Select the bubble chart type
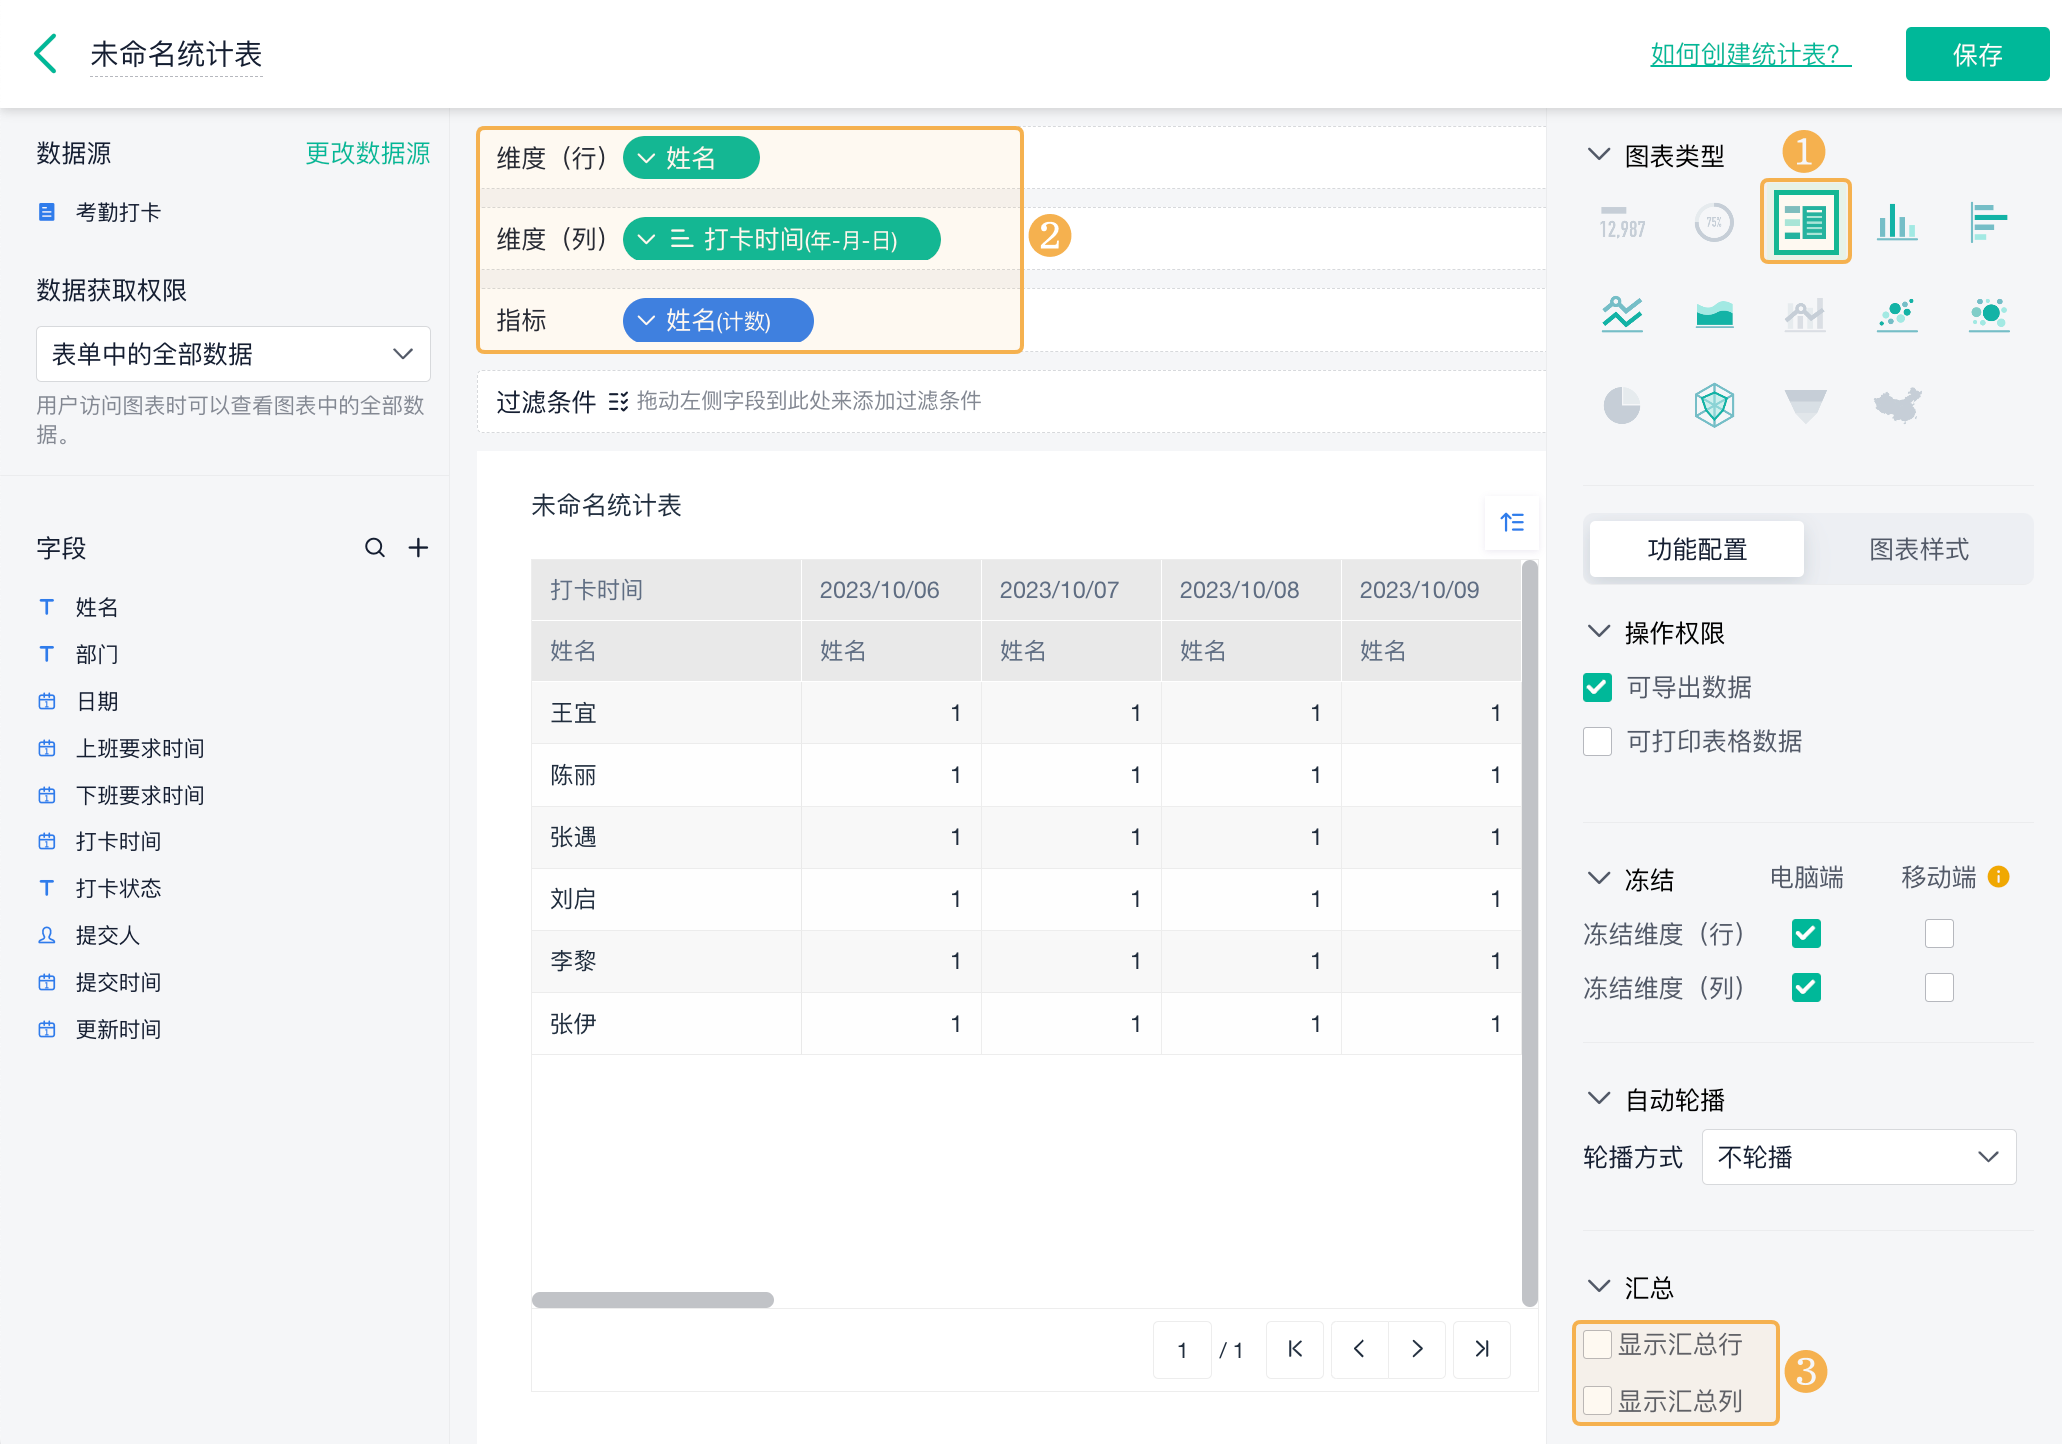 point(1988,314)
